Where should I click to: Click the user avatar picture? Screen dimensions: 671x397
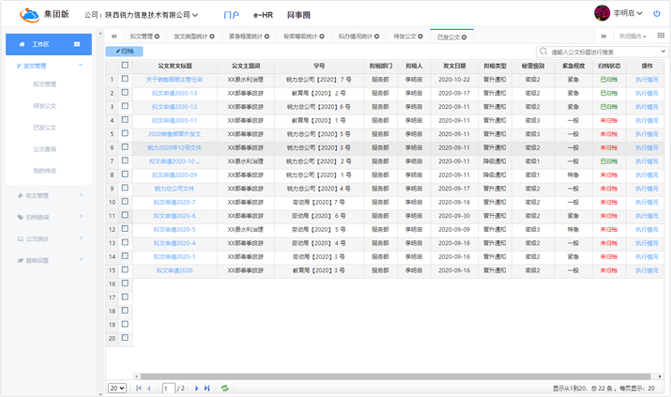coord(602,13)
